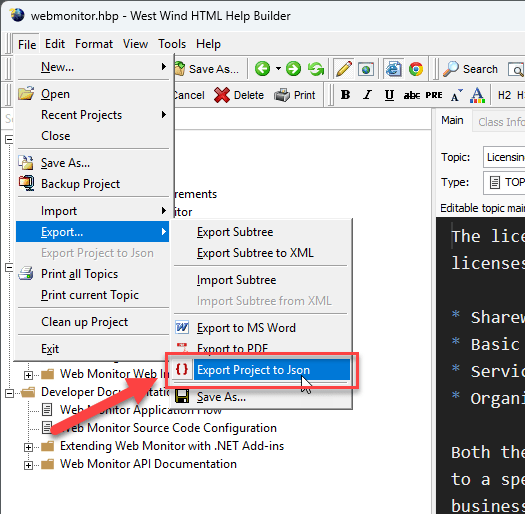This screenshot has height=514, width=525.
Task: Select Print current Topic
Action: pyautogui.click(x=92, y=295)
